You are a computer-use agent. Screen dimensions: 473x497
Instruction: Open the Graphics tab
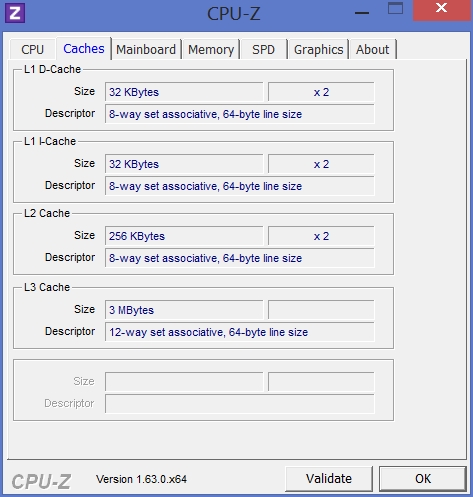tap(318, 50)
